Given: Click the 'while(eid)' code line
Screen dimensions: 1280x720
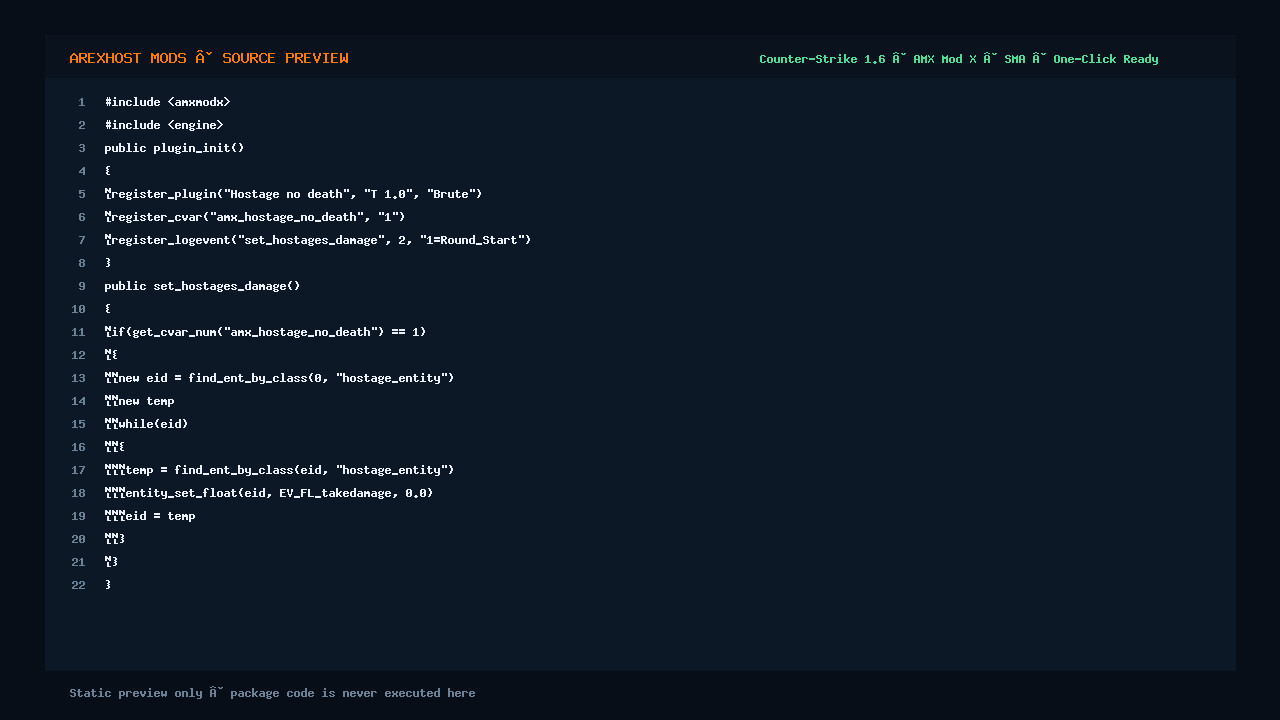Looking at the screenshot, I should point(146,424).
